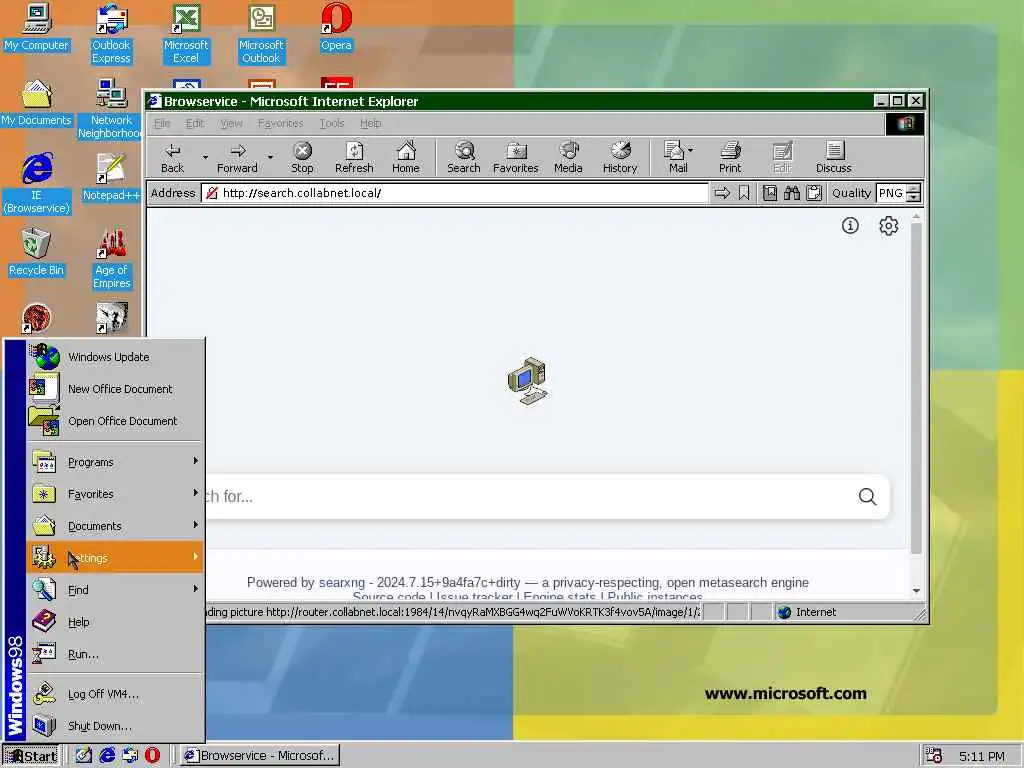The image size is (1024, 768).
Task: Refresh the current page
Action: pos(354,157)
